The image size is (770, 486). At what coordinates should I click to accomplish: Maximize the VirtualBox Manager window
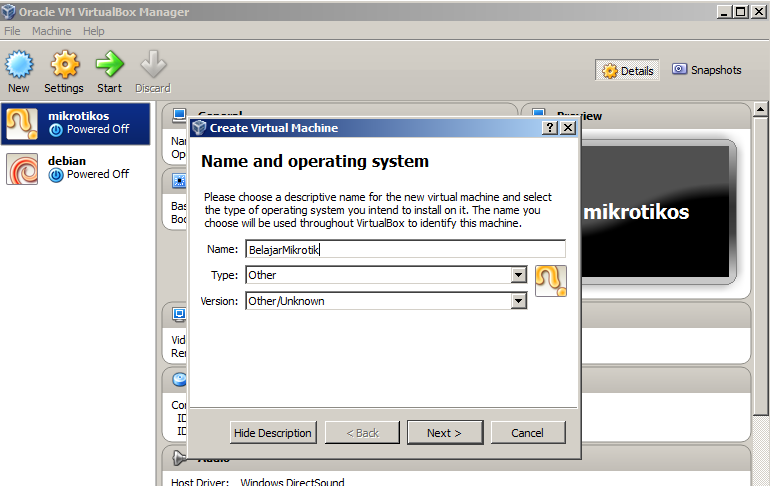[x=741, y=11]
